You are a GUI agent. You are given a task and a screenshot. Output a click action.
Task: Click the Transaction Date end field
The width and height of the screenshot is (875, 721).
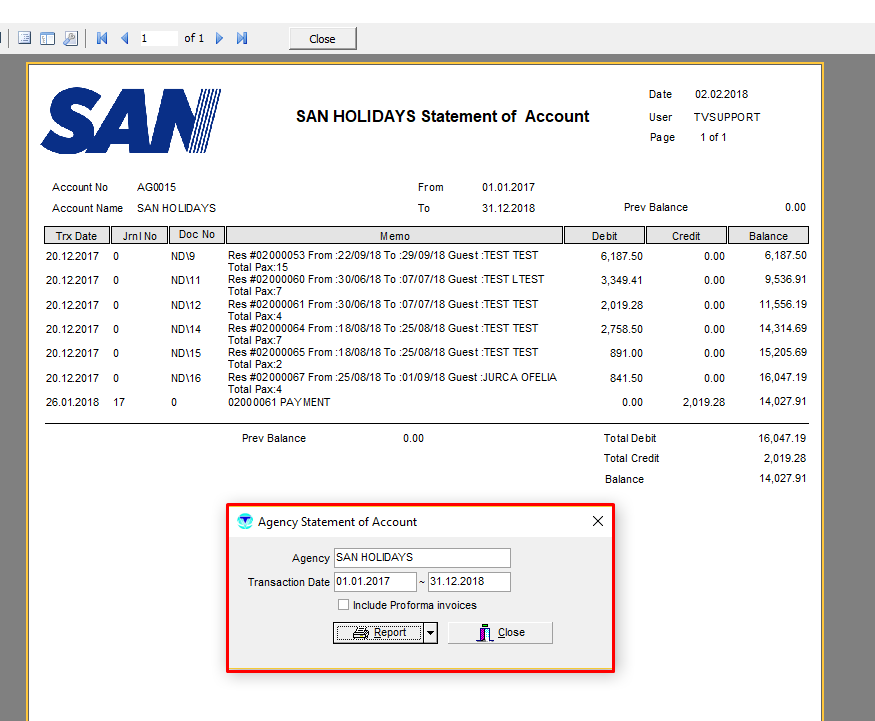pos(469,582)
